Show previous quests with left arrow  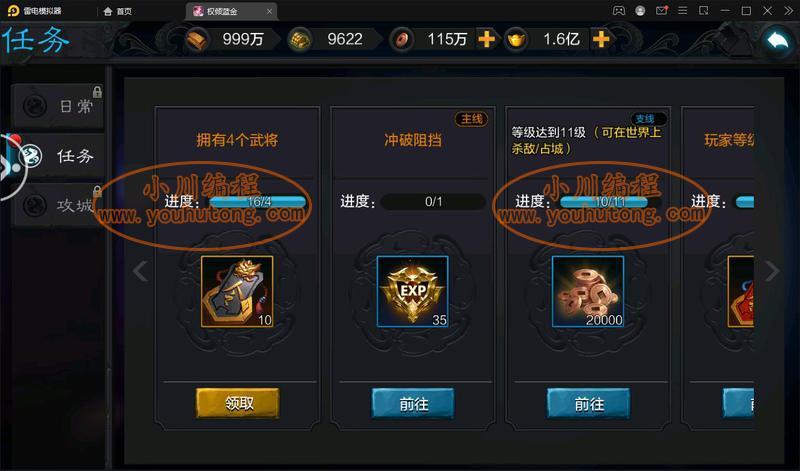coord(140,270)
